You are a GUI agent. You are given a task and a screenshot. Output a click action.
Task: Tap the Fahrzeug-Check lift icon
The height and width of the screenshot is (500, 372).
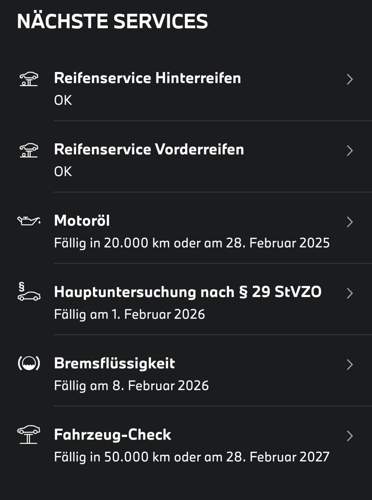29,435
